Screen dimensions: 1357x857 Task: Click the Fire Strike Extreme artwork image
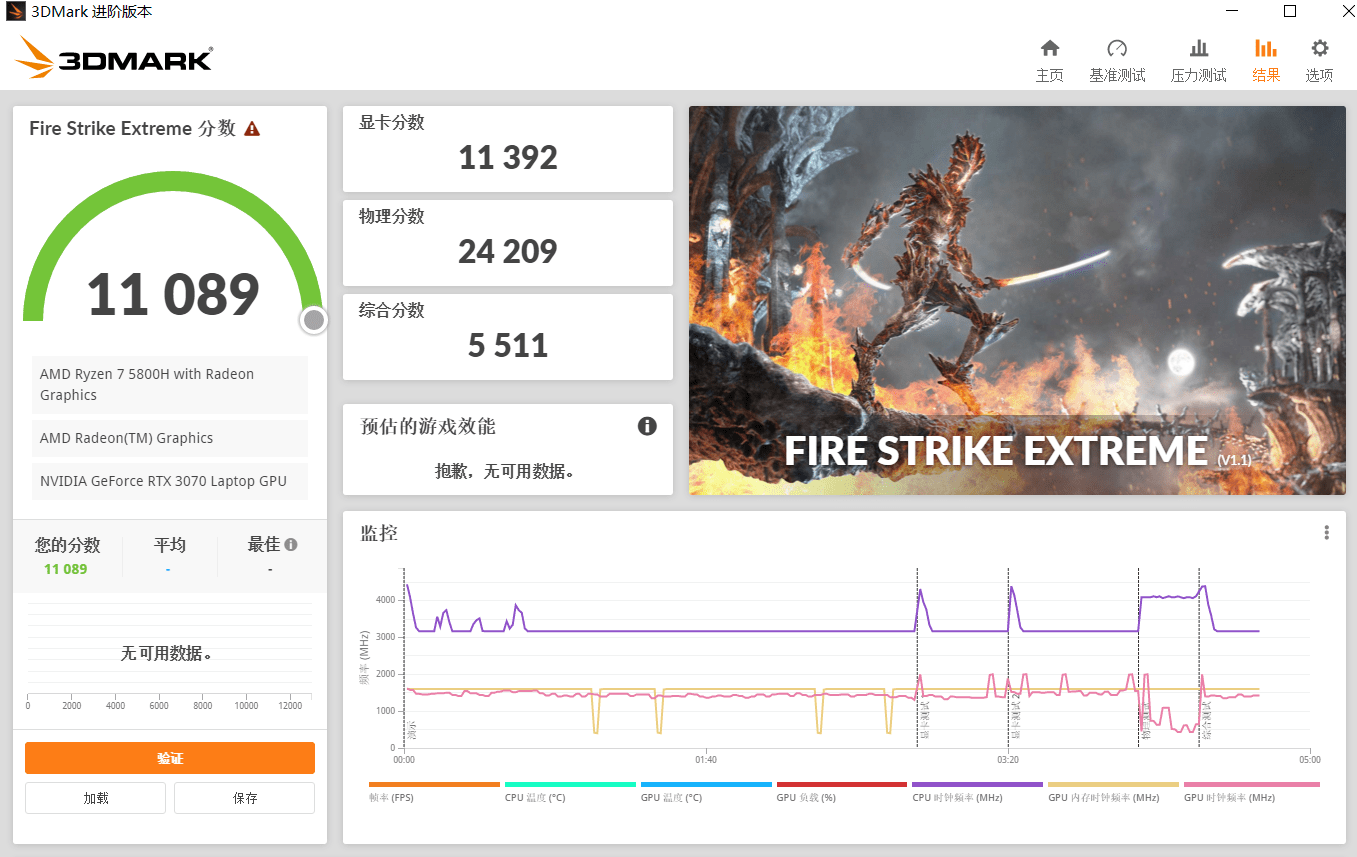pyautogui.click(x=1017, y=300)
